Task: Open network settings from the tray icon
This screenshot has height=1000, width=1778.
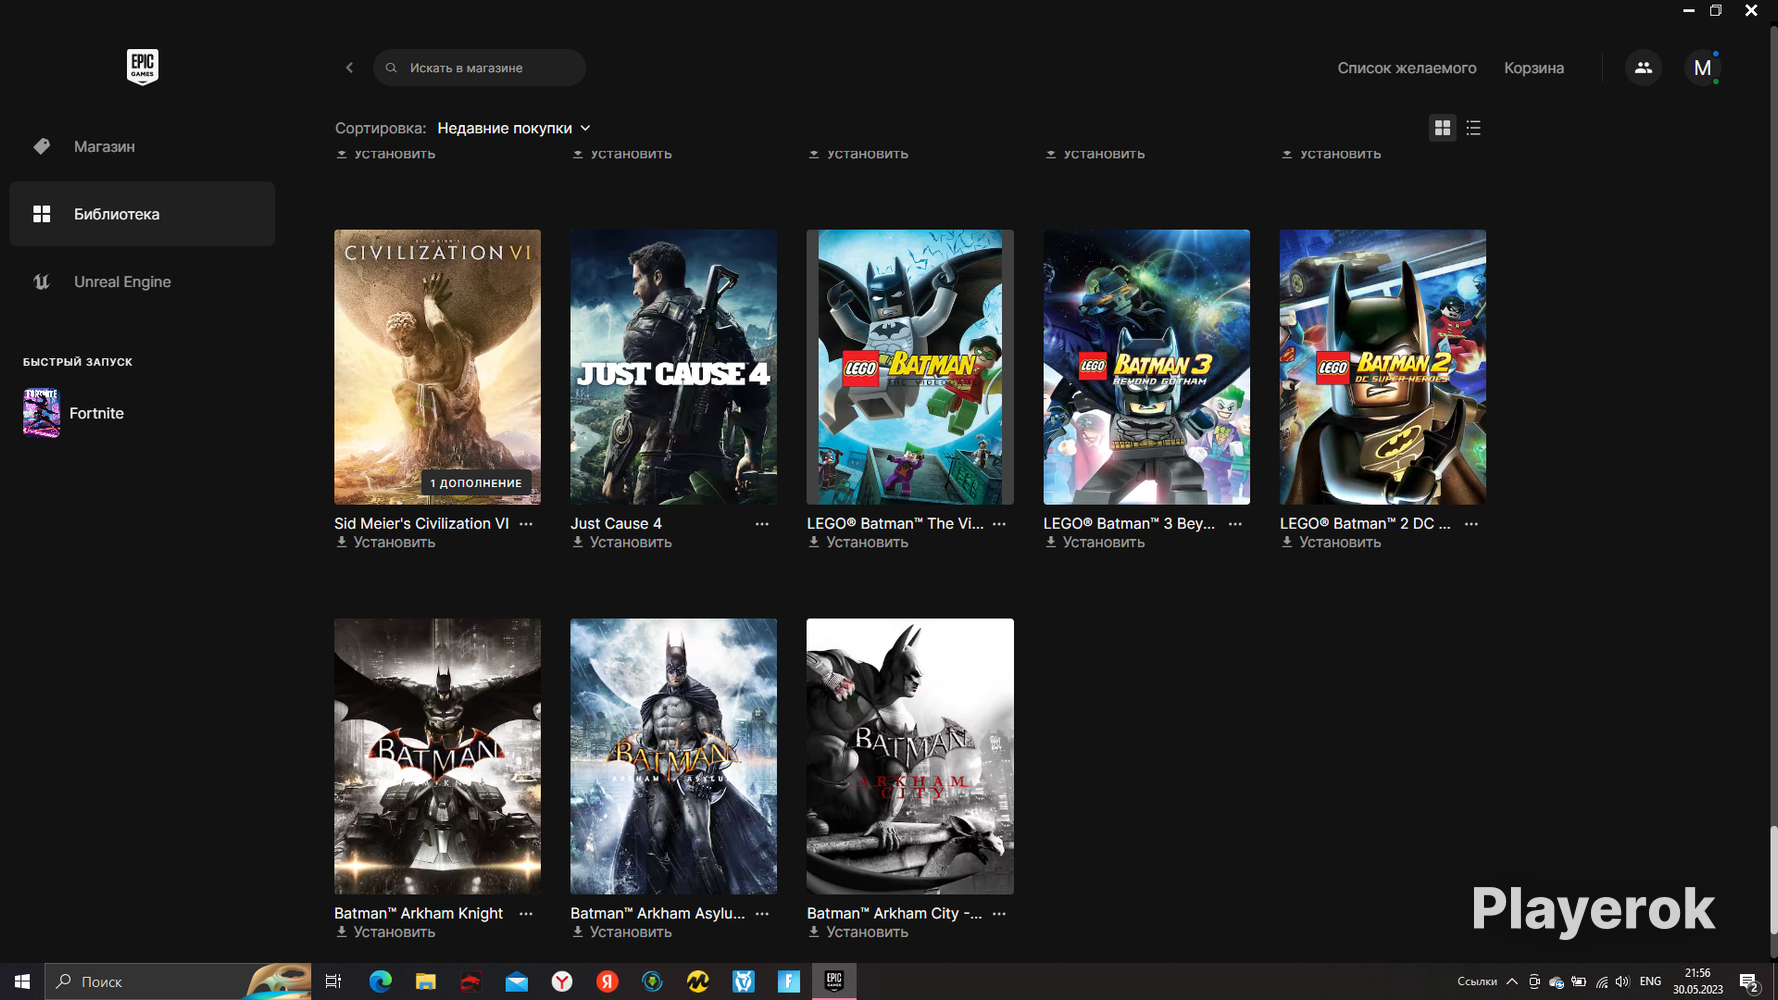Action: [x=1601, y=982]
